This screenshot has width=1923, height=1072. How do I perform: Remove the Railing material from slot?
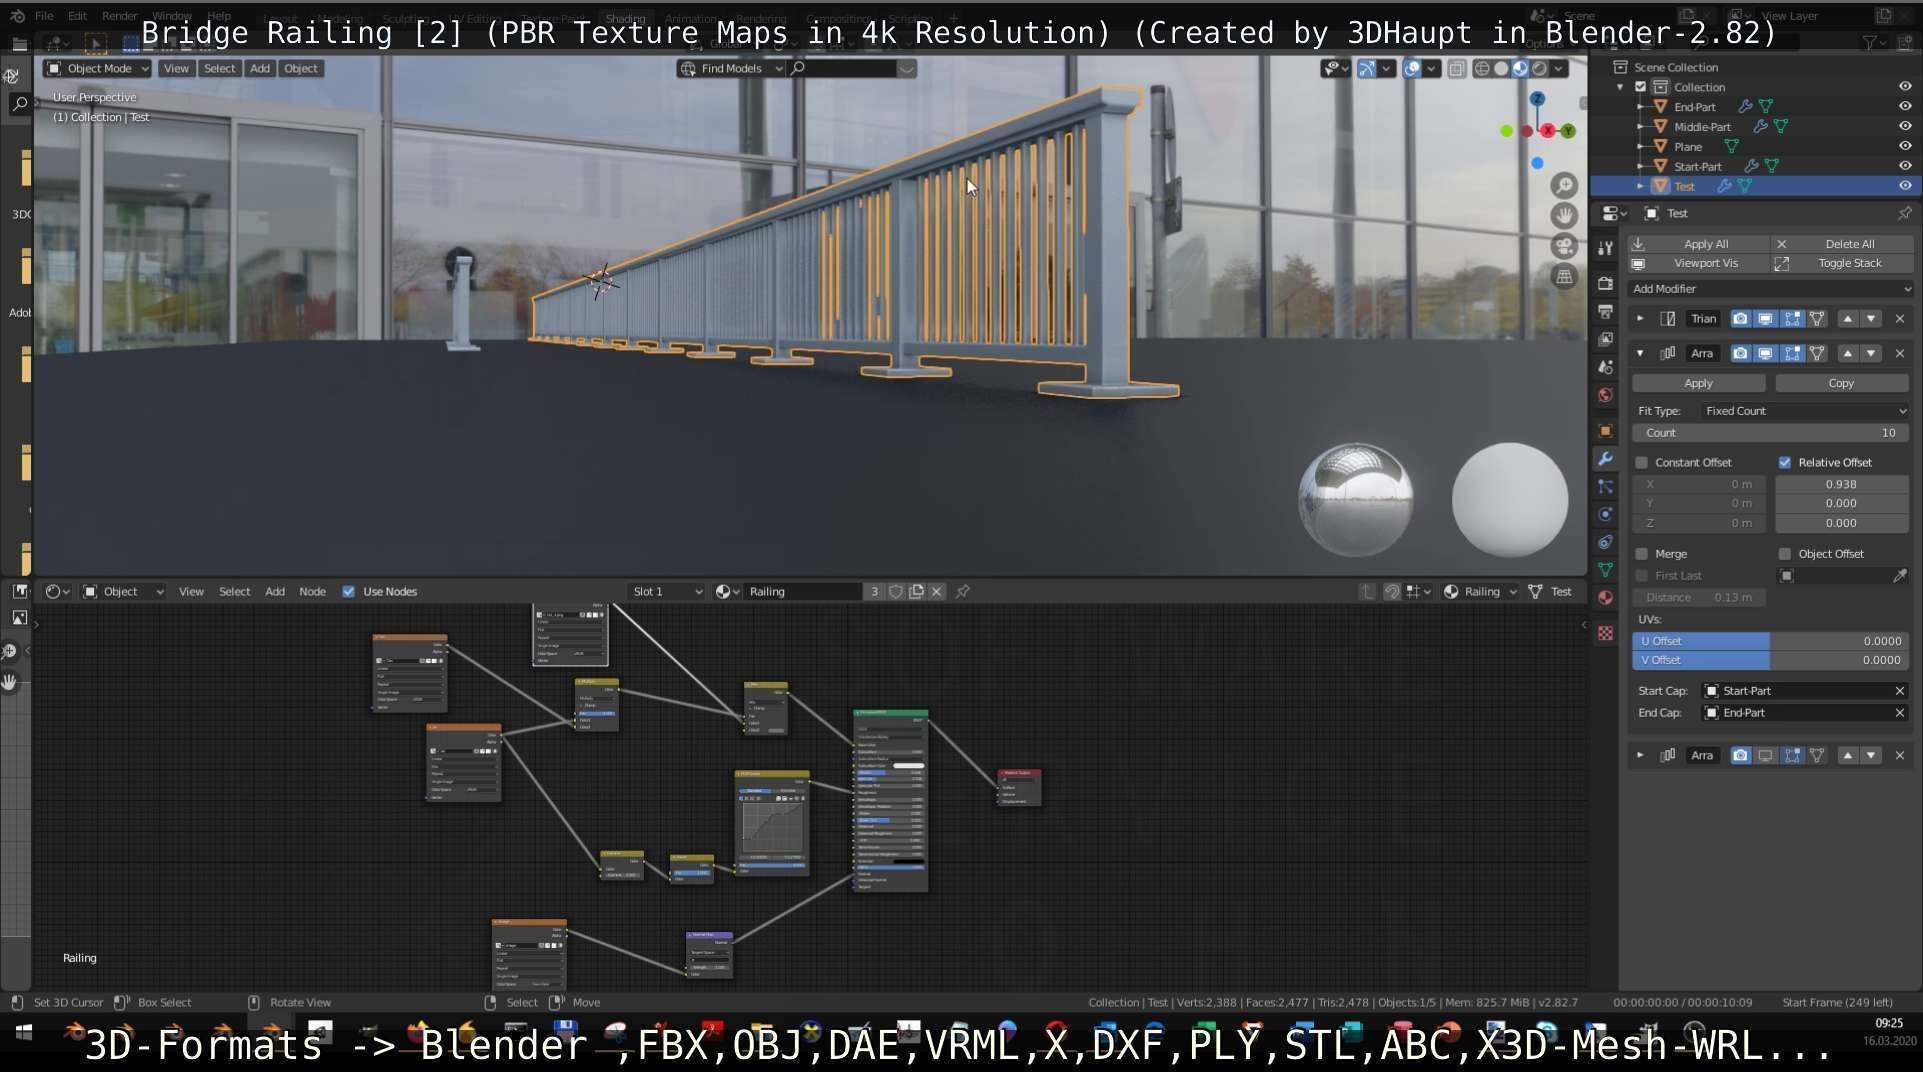936,592
